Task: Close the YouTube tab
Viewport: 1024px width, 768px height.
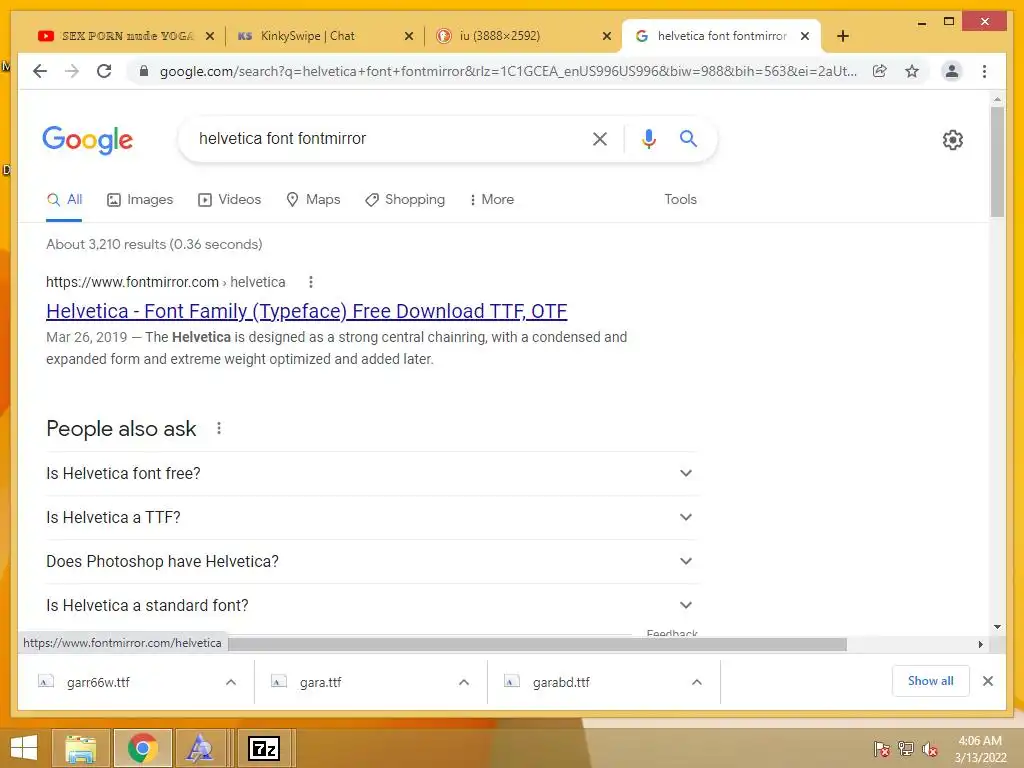Action: [210, 36]
